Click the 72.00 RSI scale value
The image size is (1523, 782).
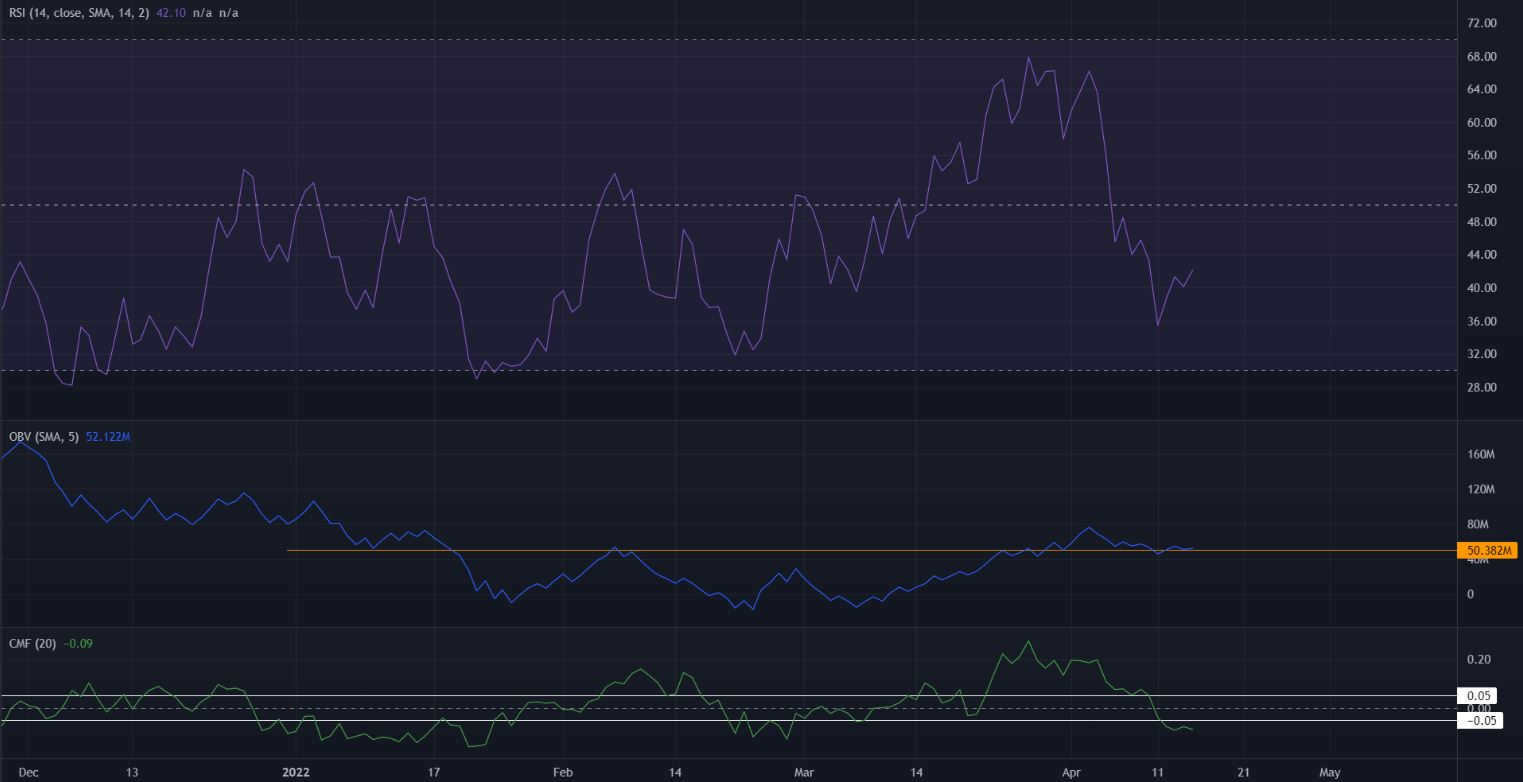1482,23
